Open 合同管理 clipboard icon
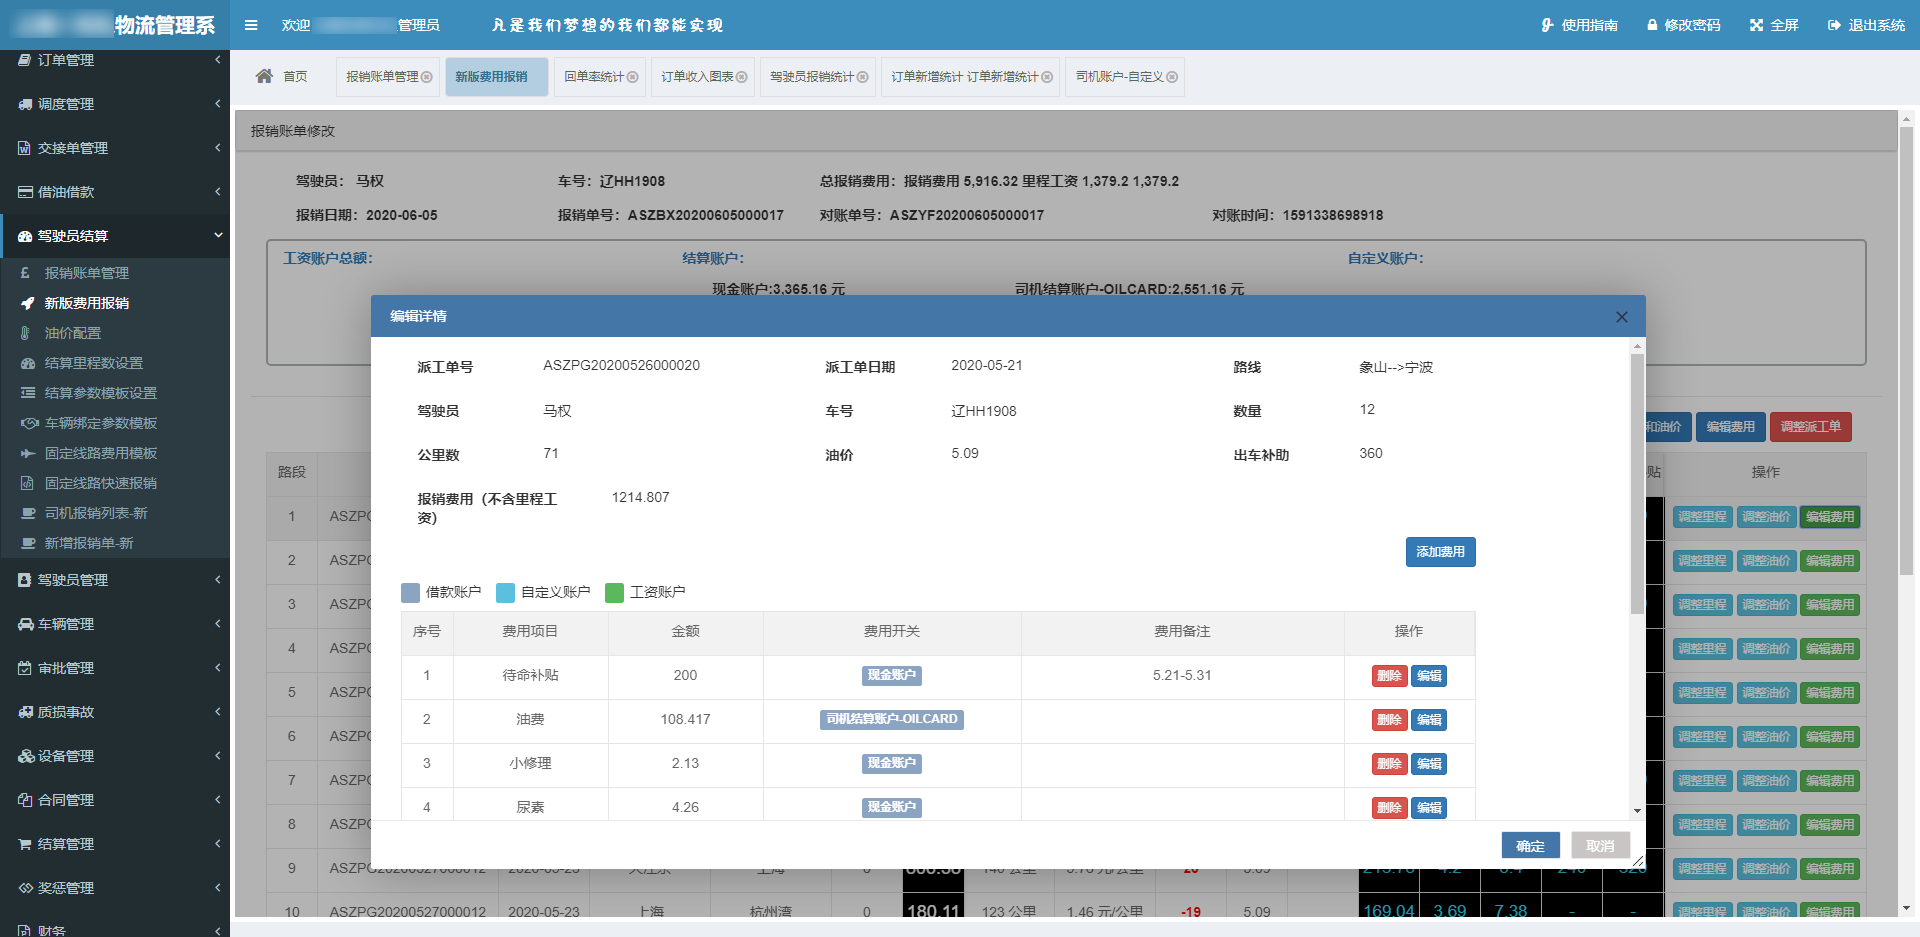This screenshot has height=937, width=1920. click(x=25, y=800)
